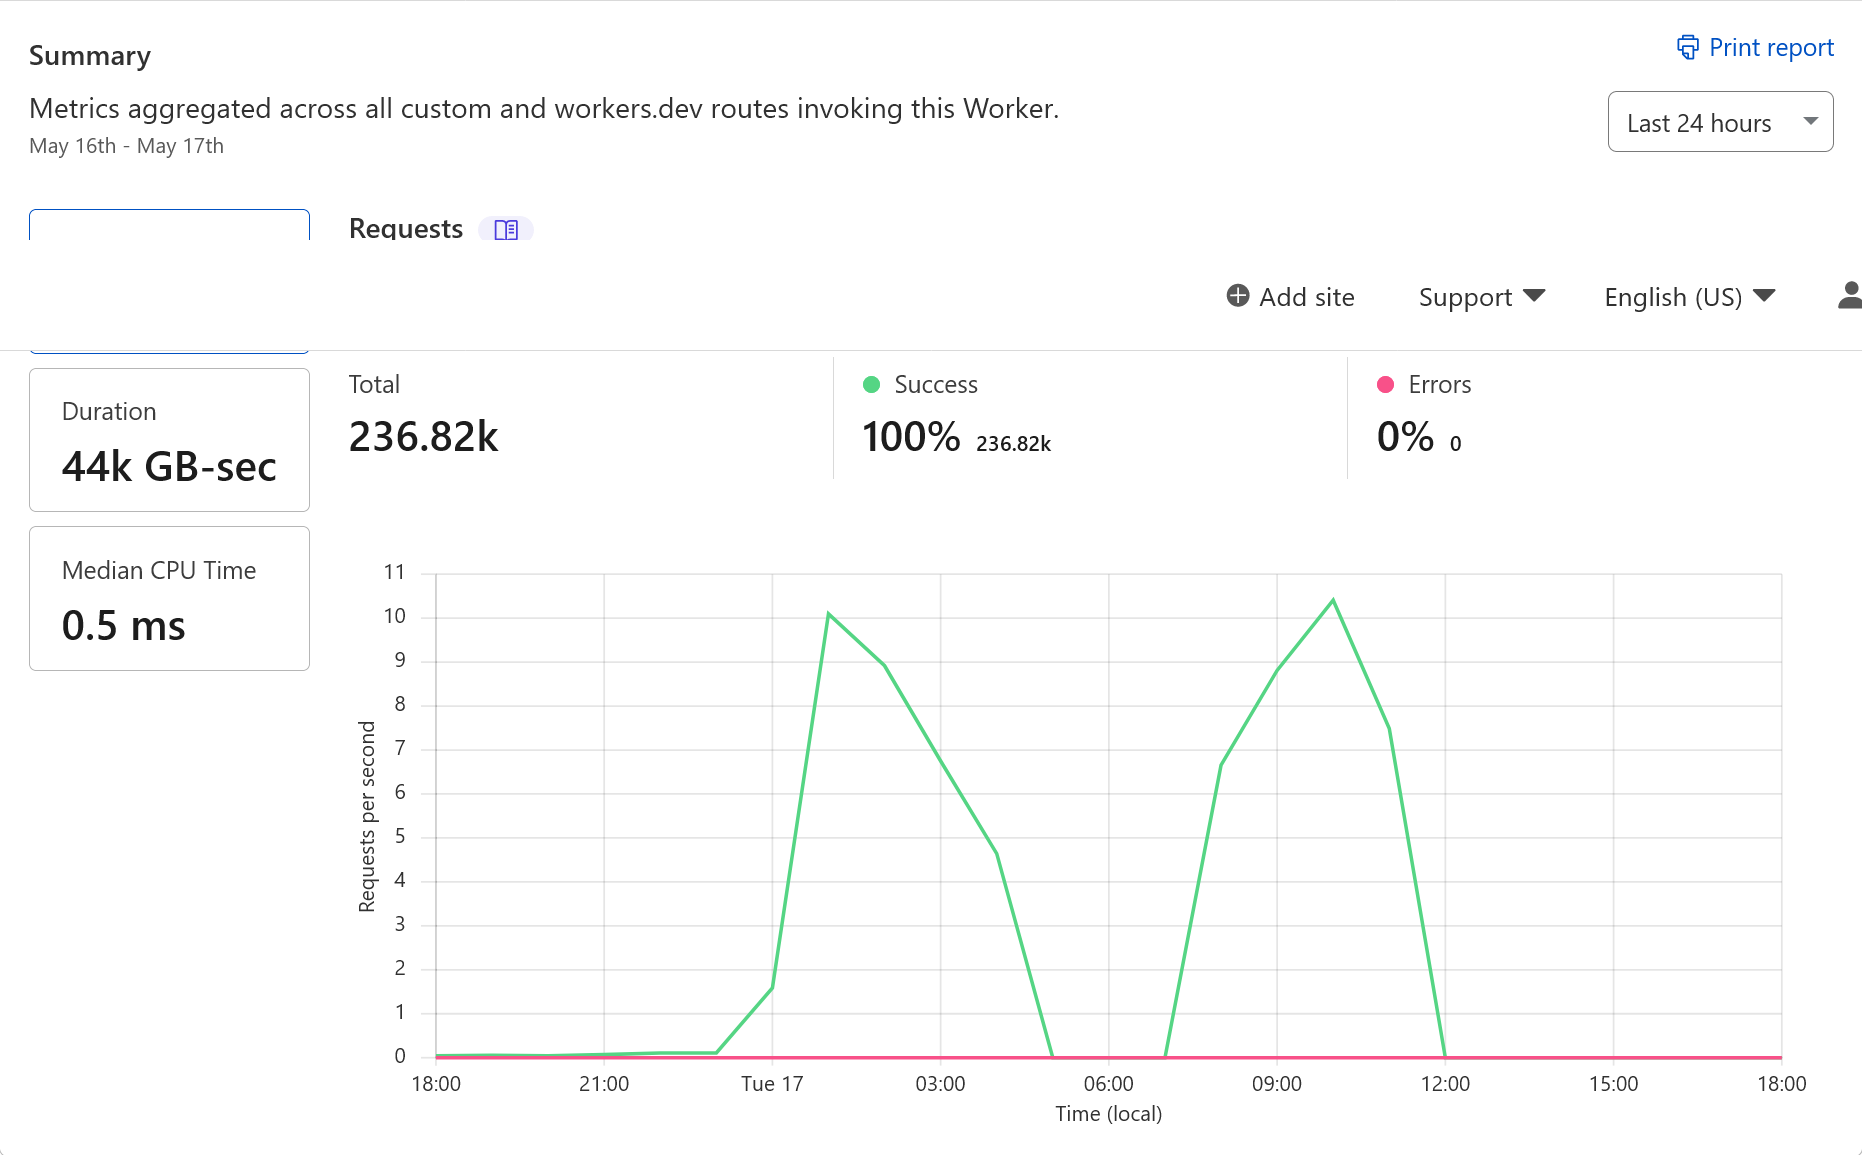Click the first peak of the requests line

point(829,613)
